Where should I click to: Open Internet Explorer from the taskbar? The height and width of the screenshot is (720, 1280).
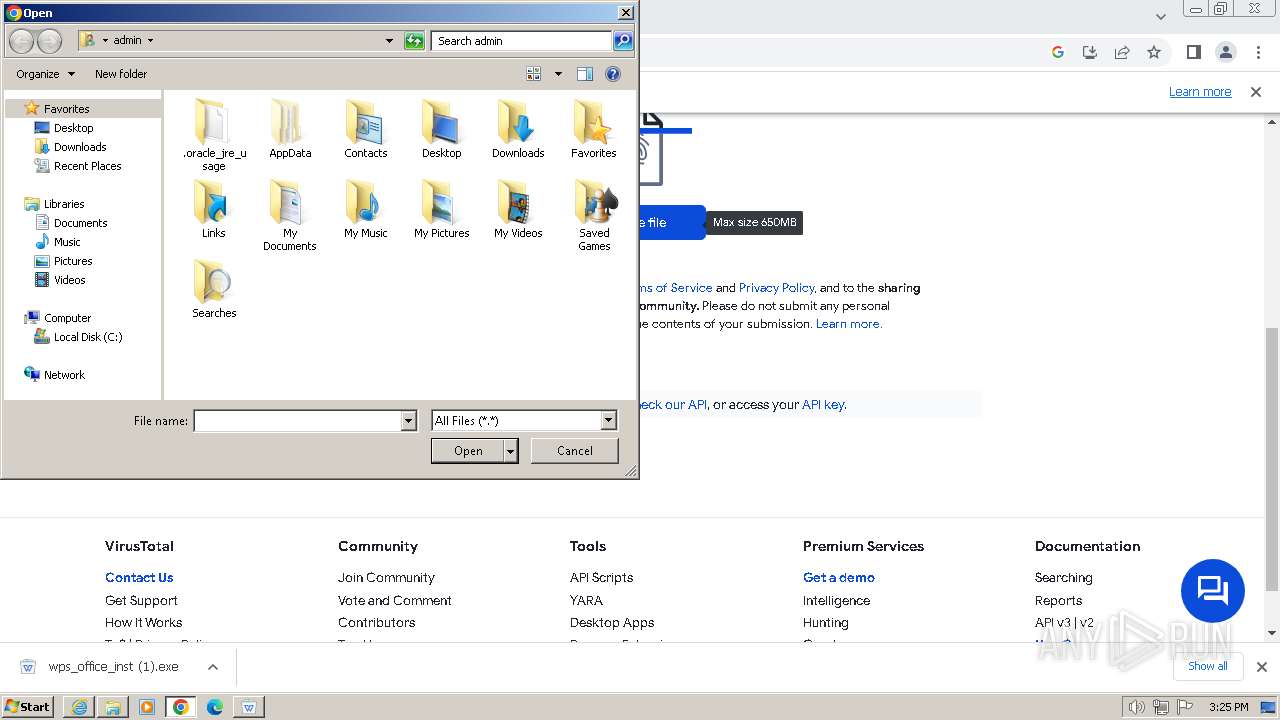pyautogui.click(x=79, y=707)
